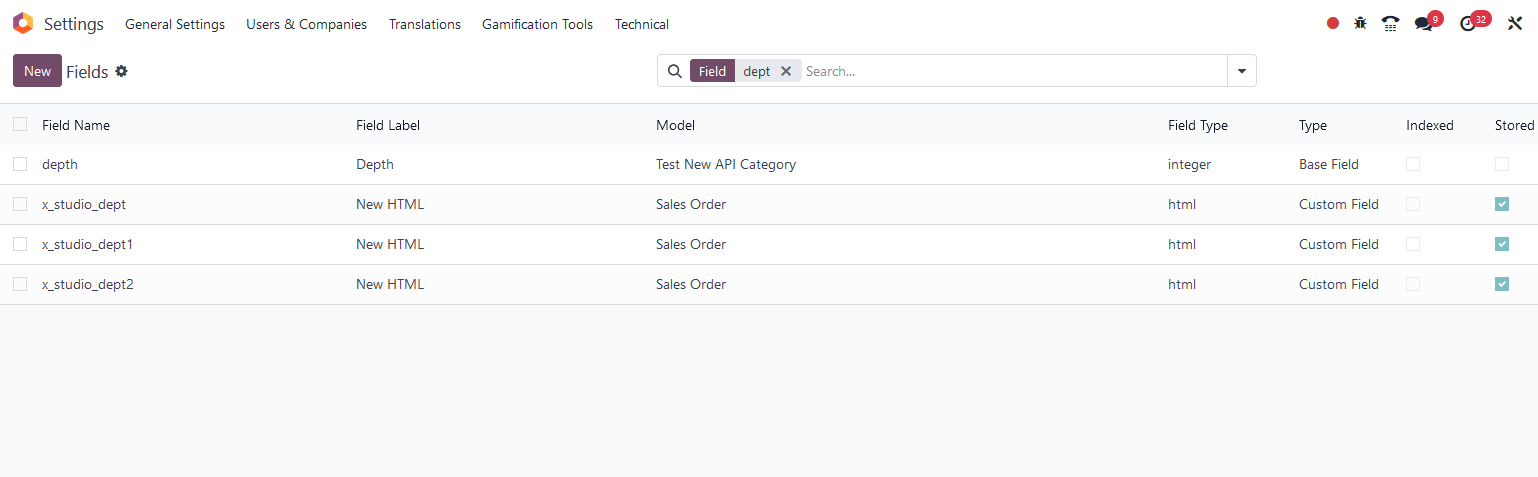Image resolution: width=1538 pixels, height=477 pixels.
Task: Toggle Studio wrench tools icon
Action: (x=1515, y=24)
